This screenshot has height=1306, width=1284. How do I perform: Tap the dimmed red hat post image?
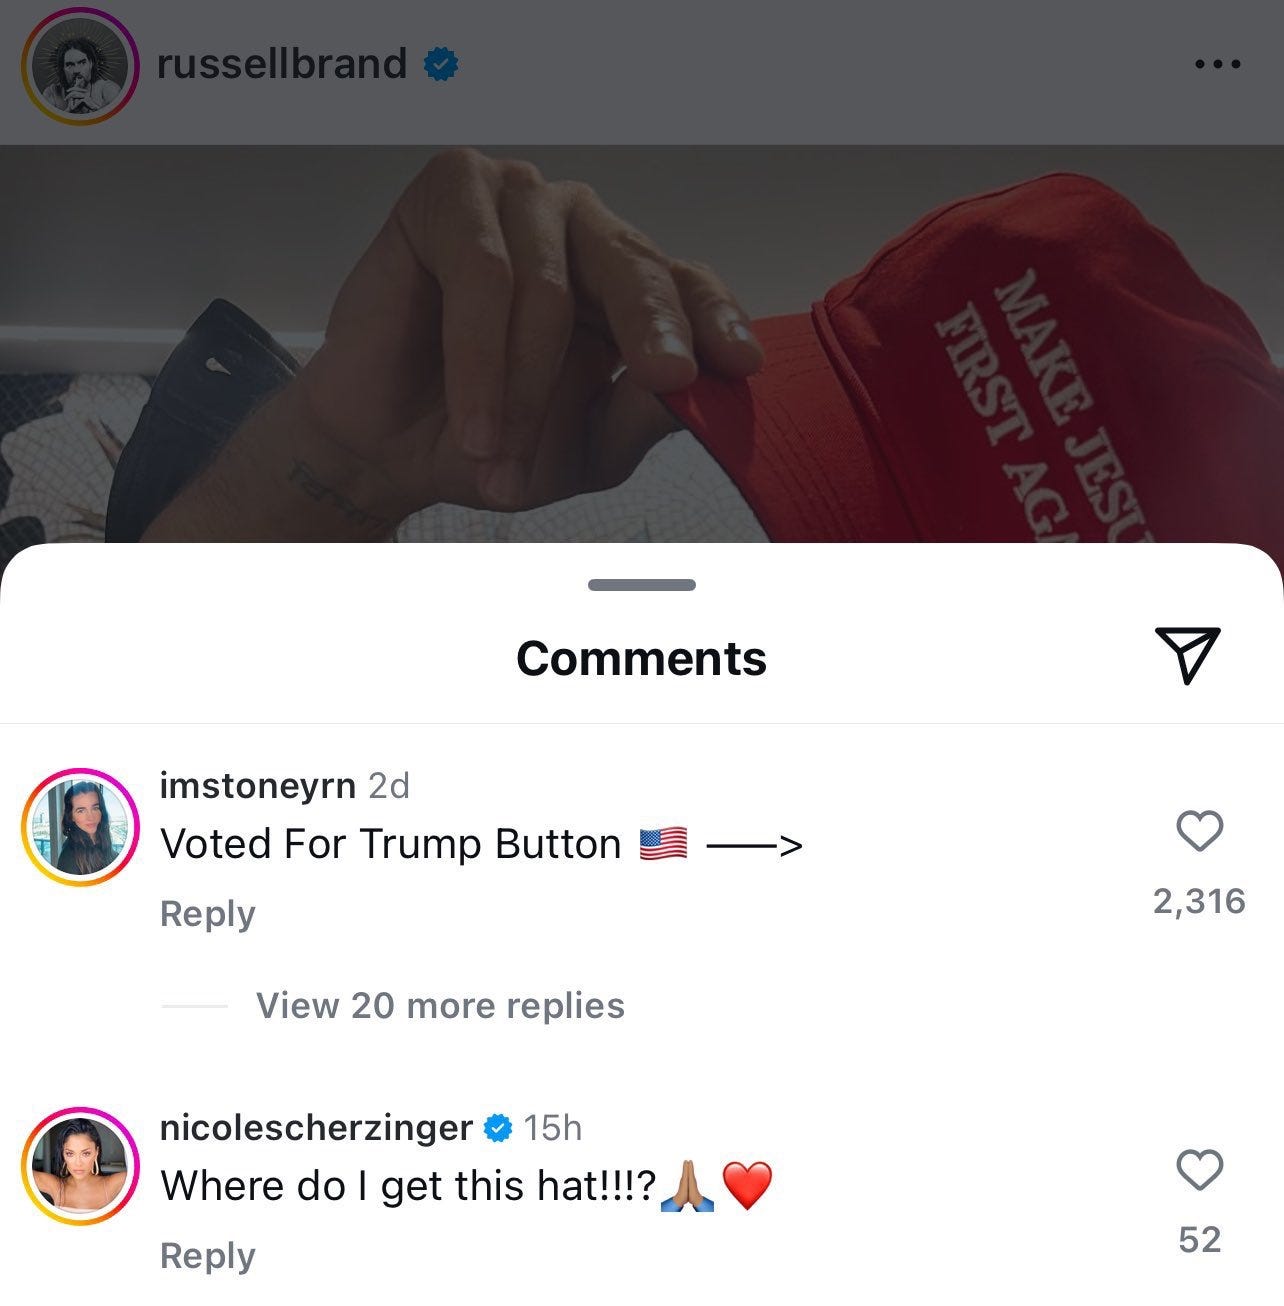(x=642, y=345)
